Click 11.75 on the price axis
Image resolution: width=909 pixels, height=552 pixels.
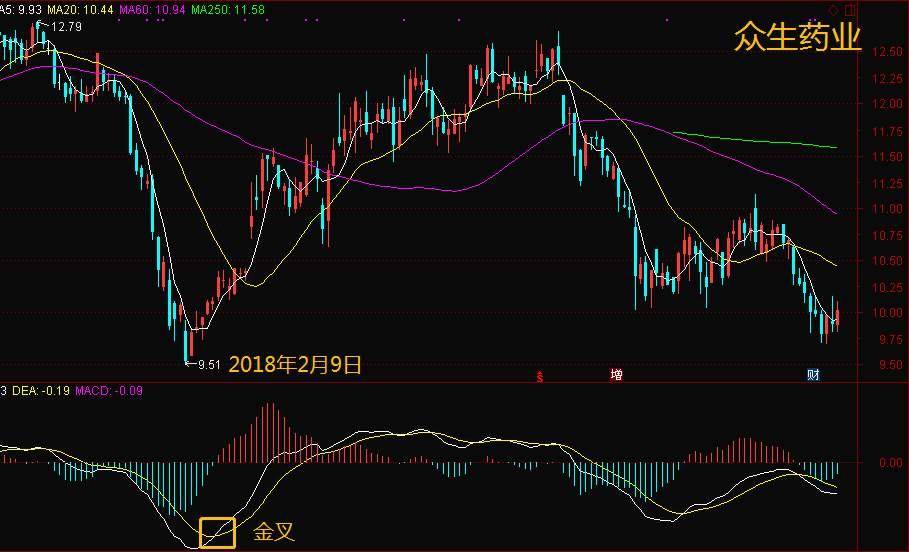click(x=887, y=132)
